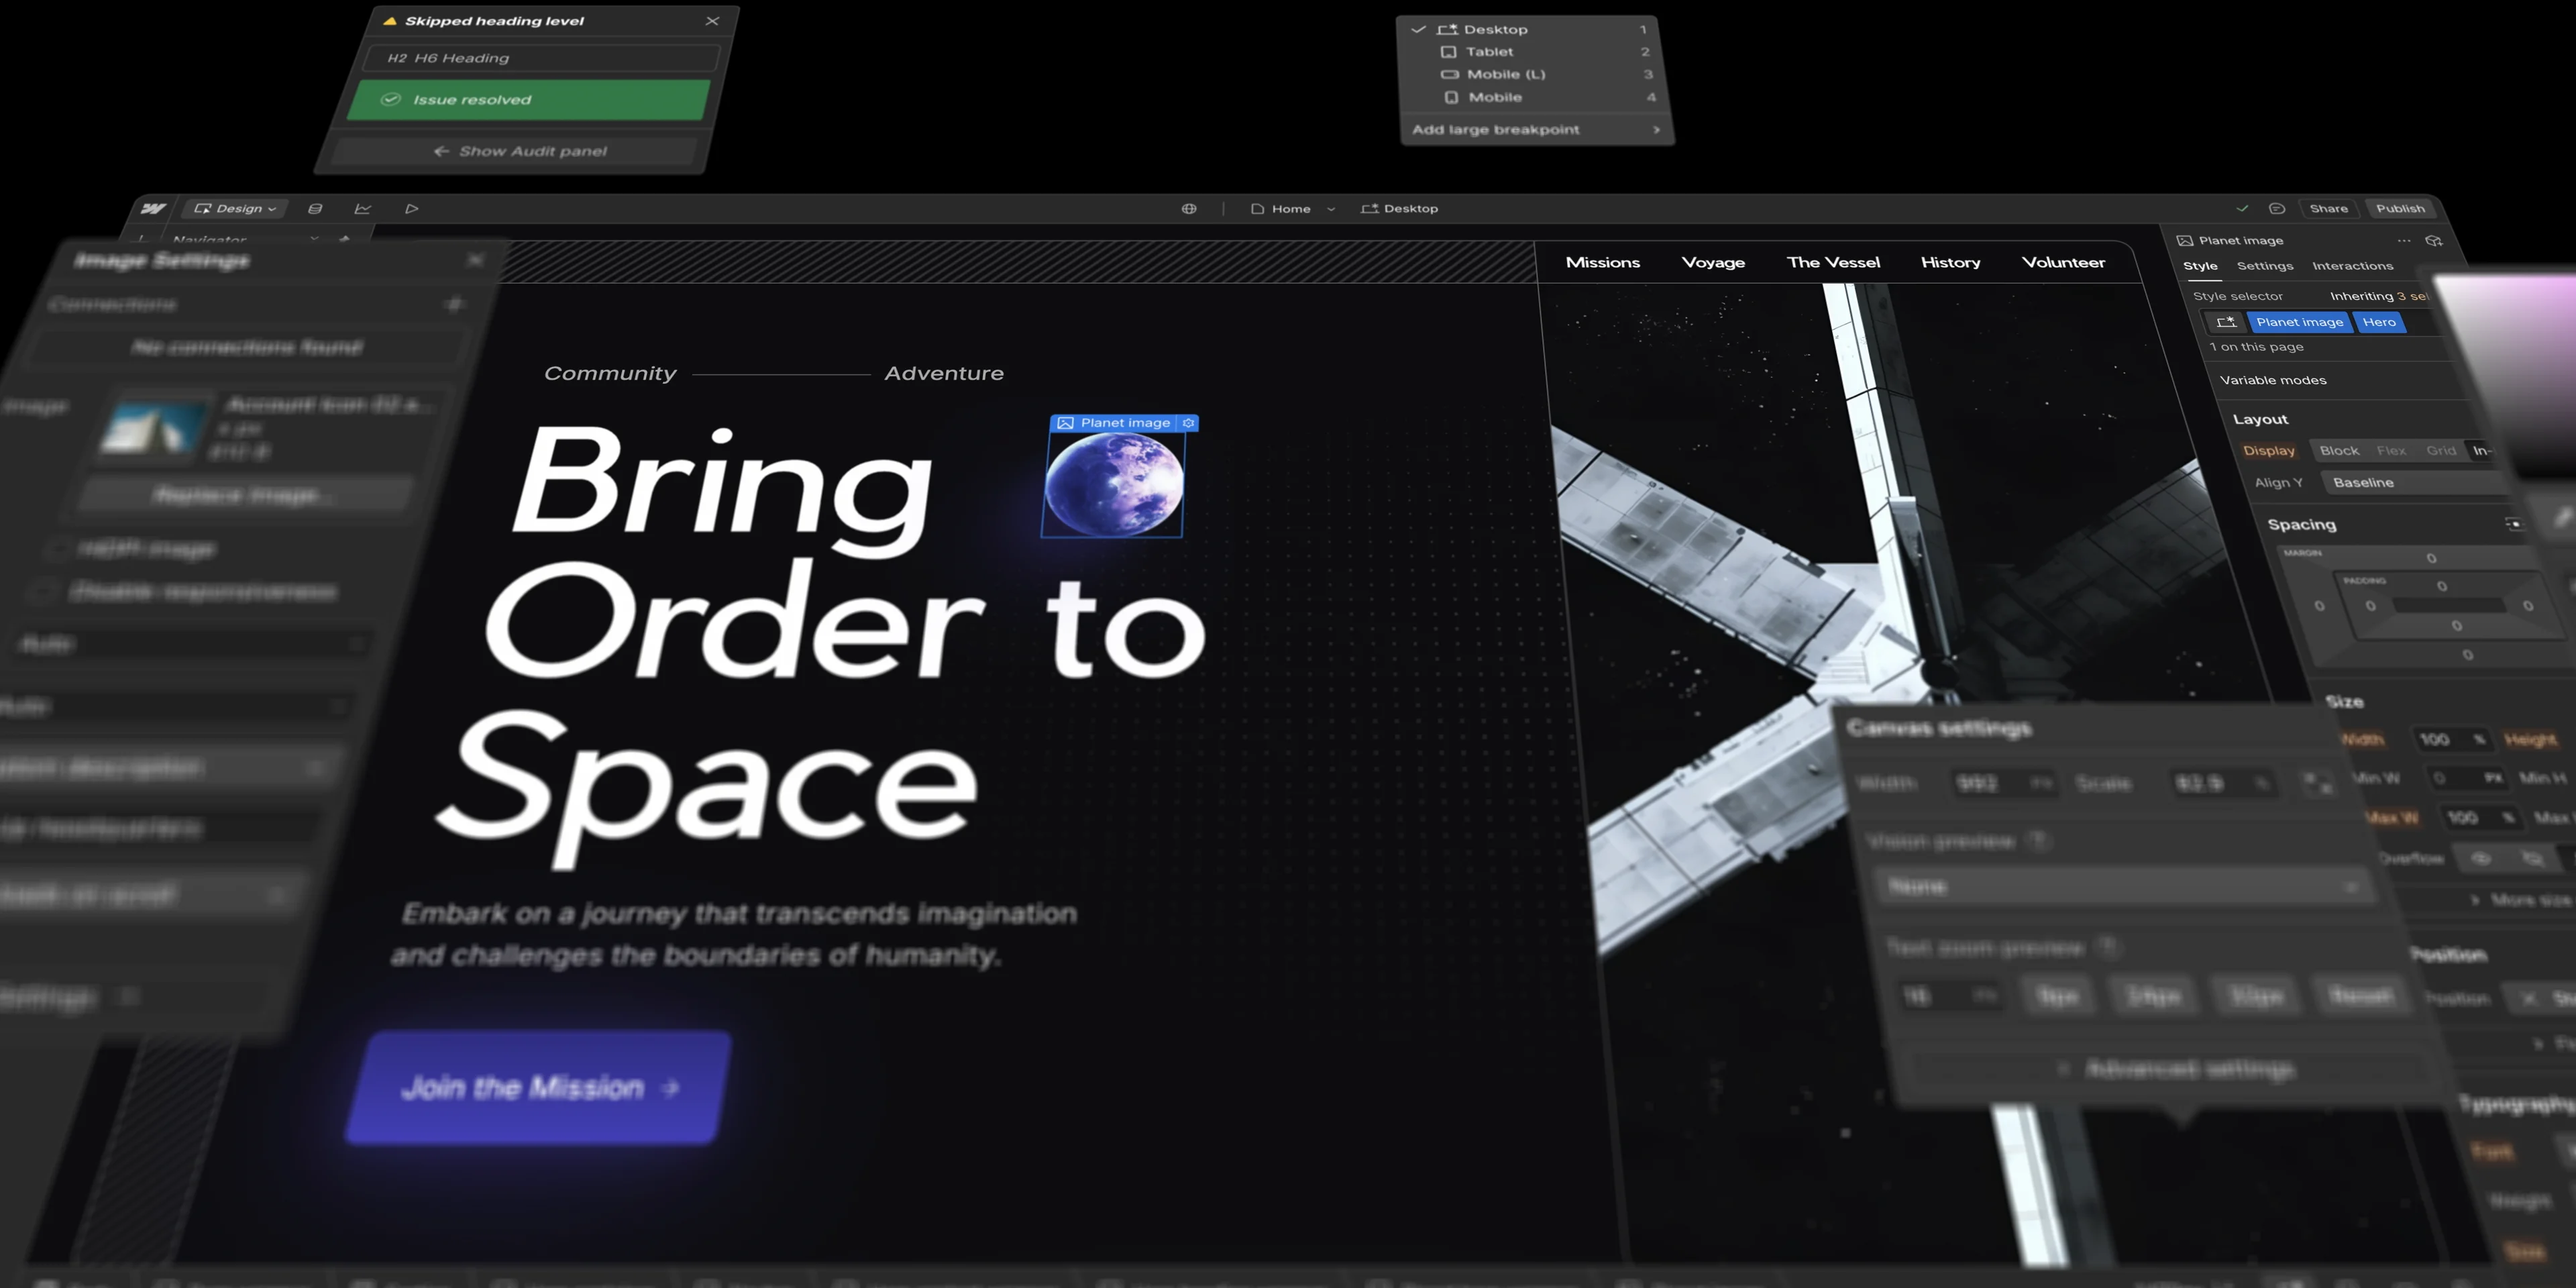The width and height of the screenshot is (2576, 1288).
Task: Click the globe locale icon
Action: pyautogui.click(x=1189, y=208)
